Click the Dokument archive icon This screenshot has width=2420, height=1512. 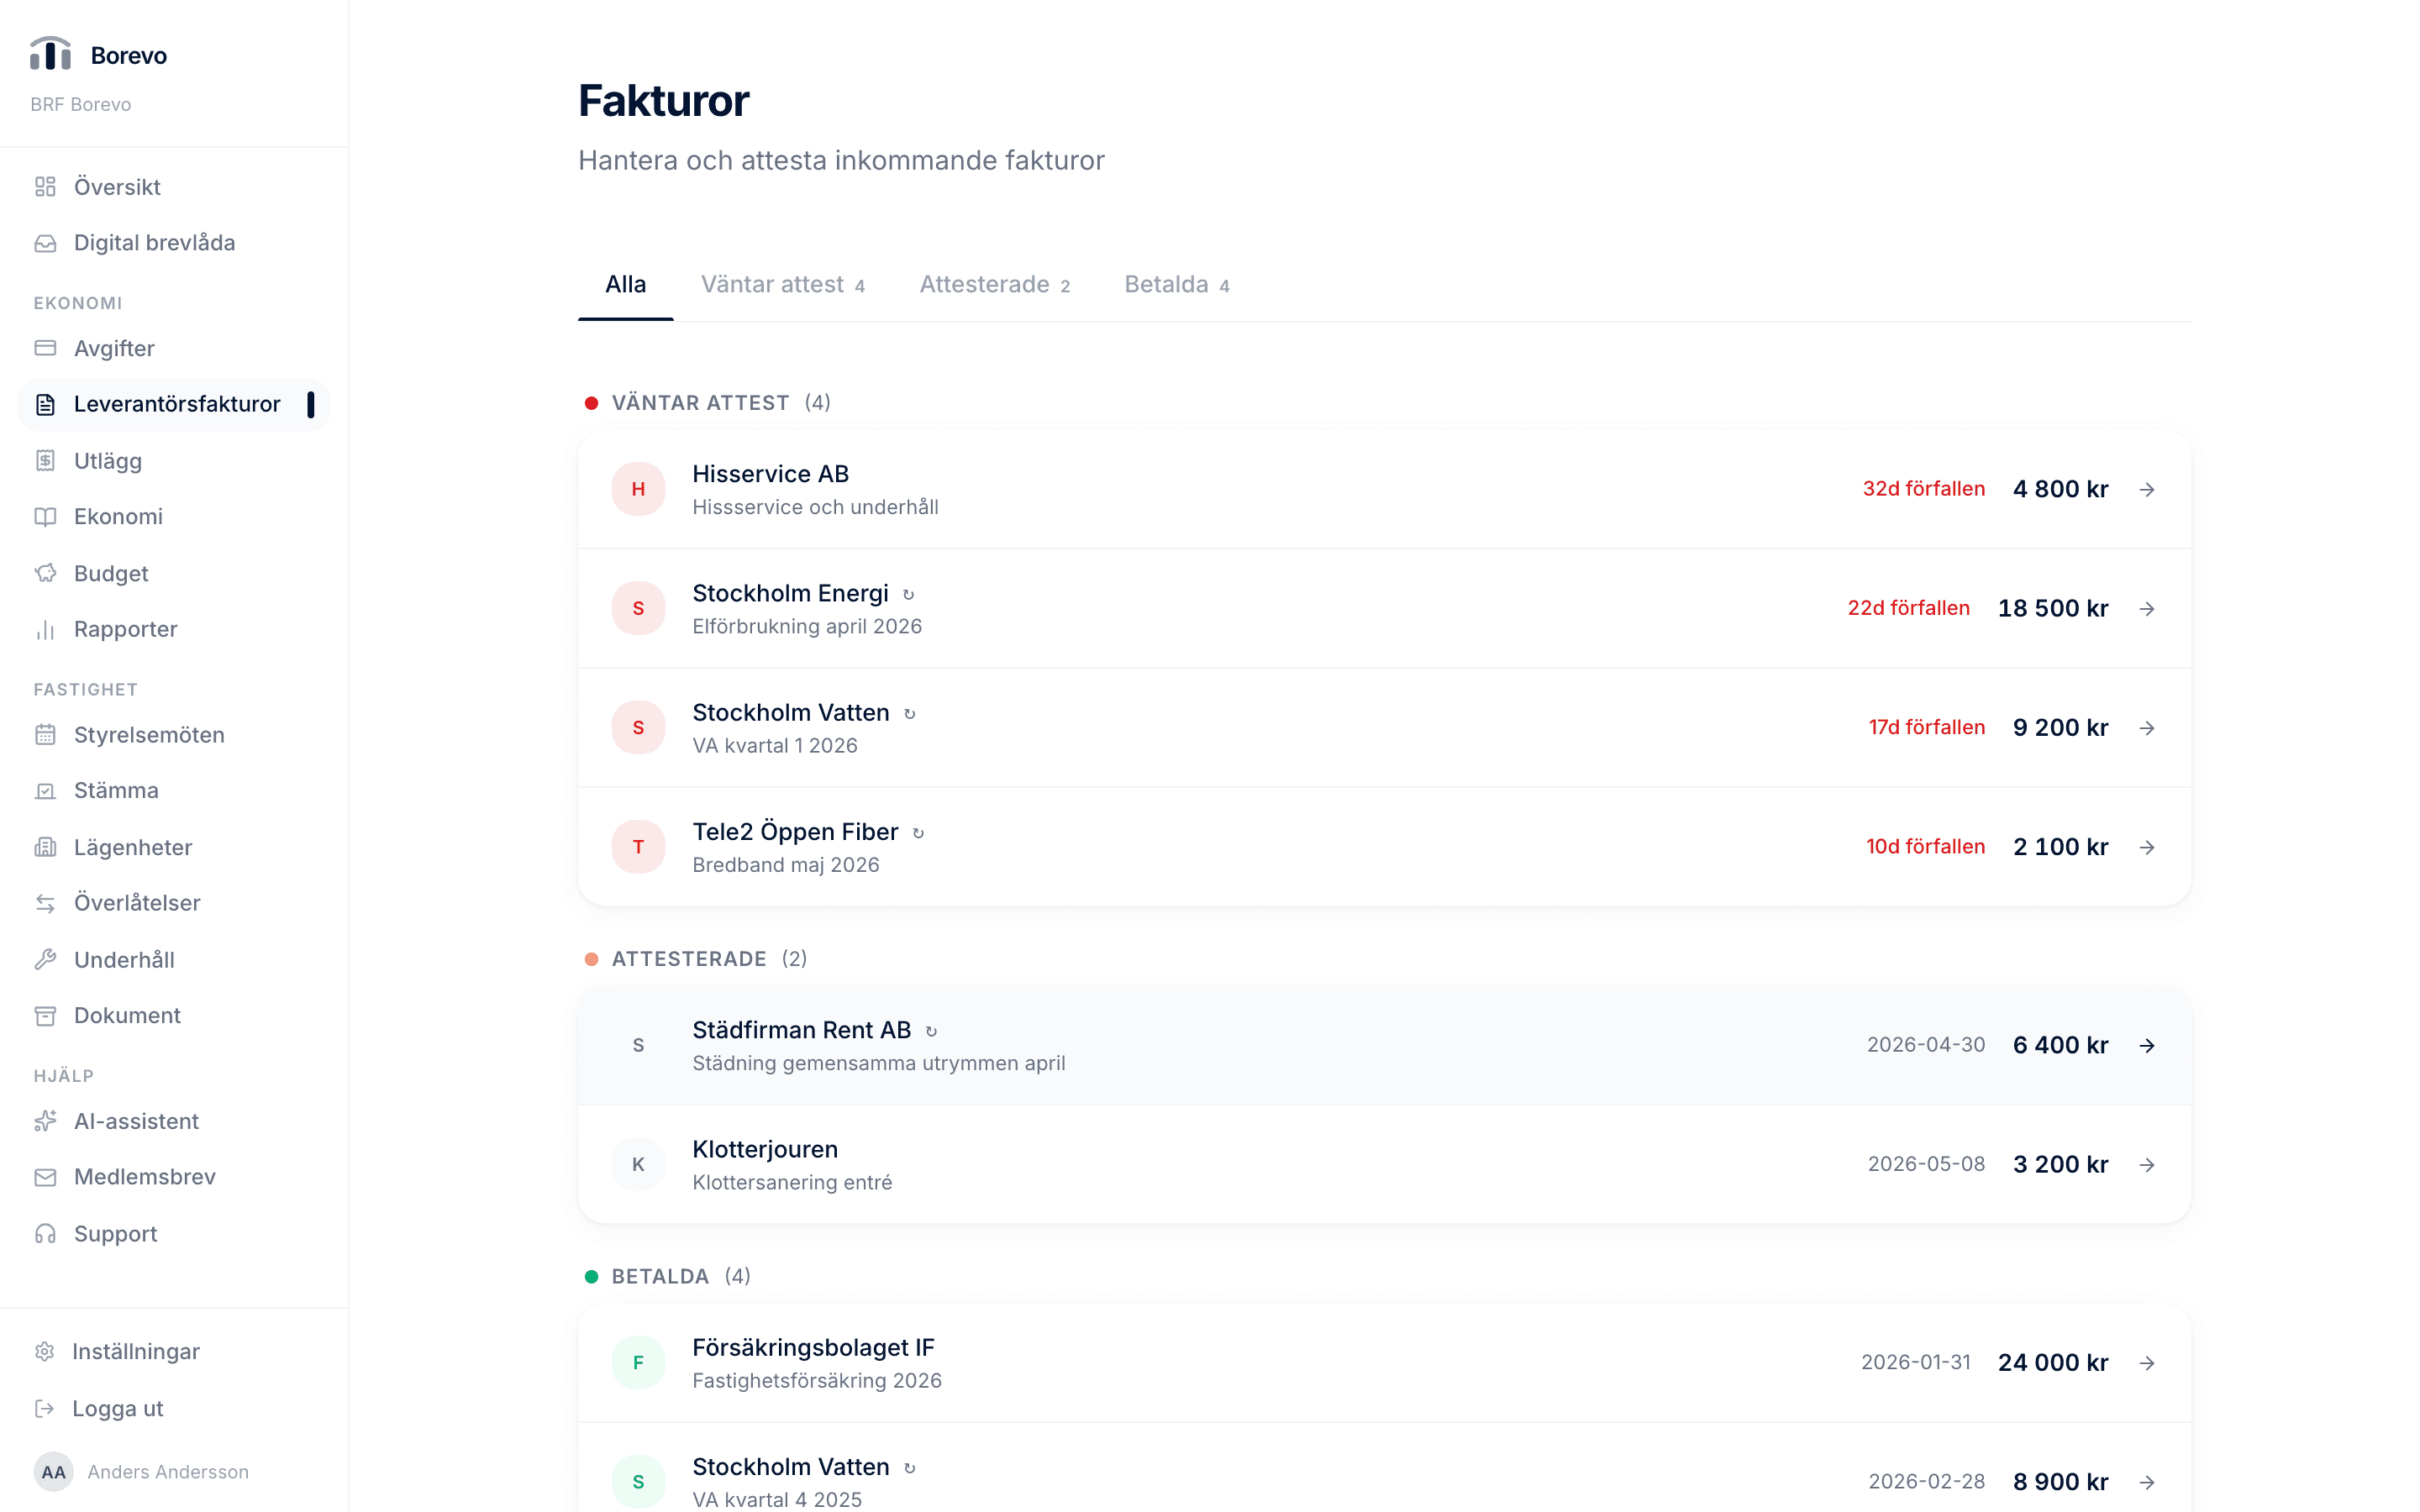45,1016
